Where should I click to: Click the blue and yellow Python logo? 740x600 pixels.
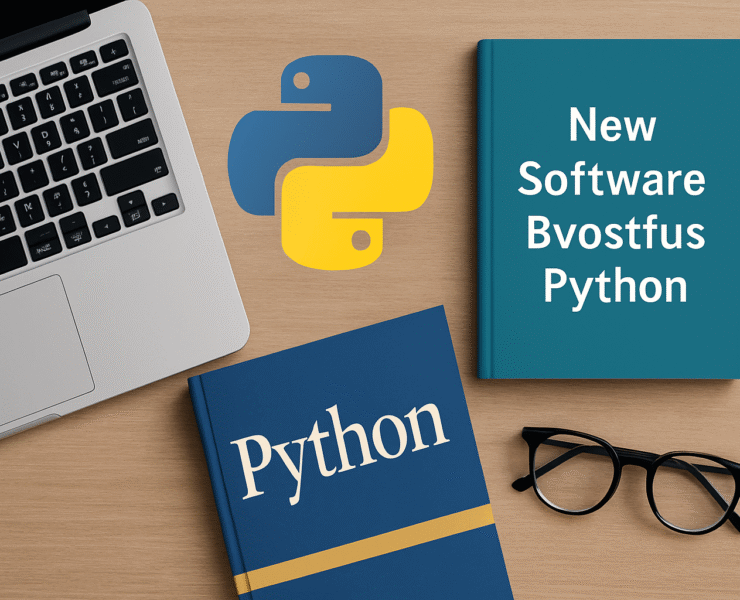(330, 162)
